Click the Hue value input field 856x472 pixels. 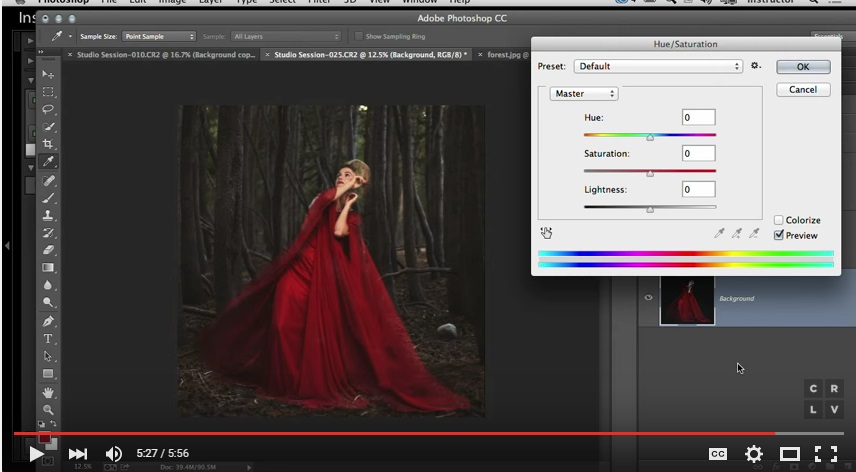pos(698,117)
